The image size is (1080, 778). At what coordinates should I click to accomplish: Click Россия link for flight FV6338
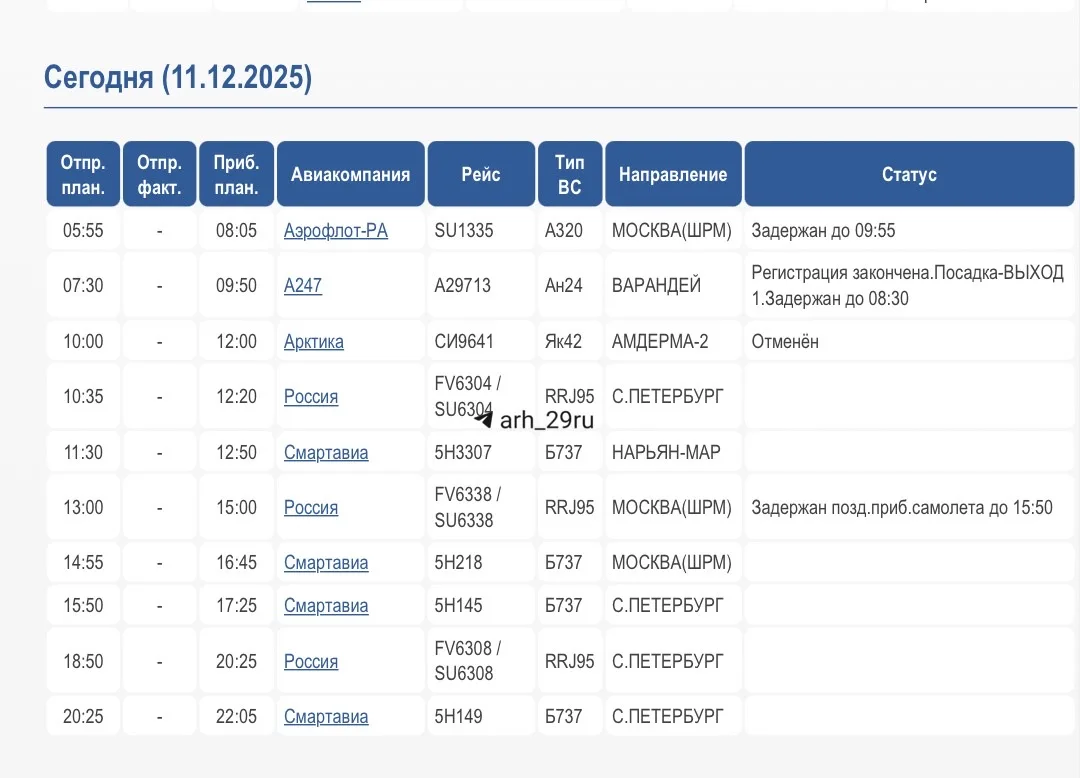point(311,508)
